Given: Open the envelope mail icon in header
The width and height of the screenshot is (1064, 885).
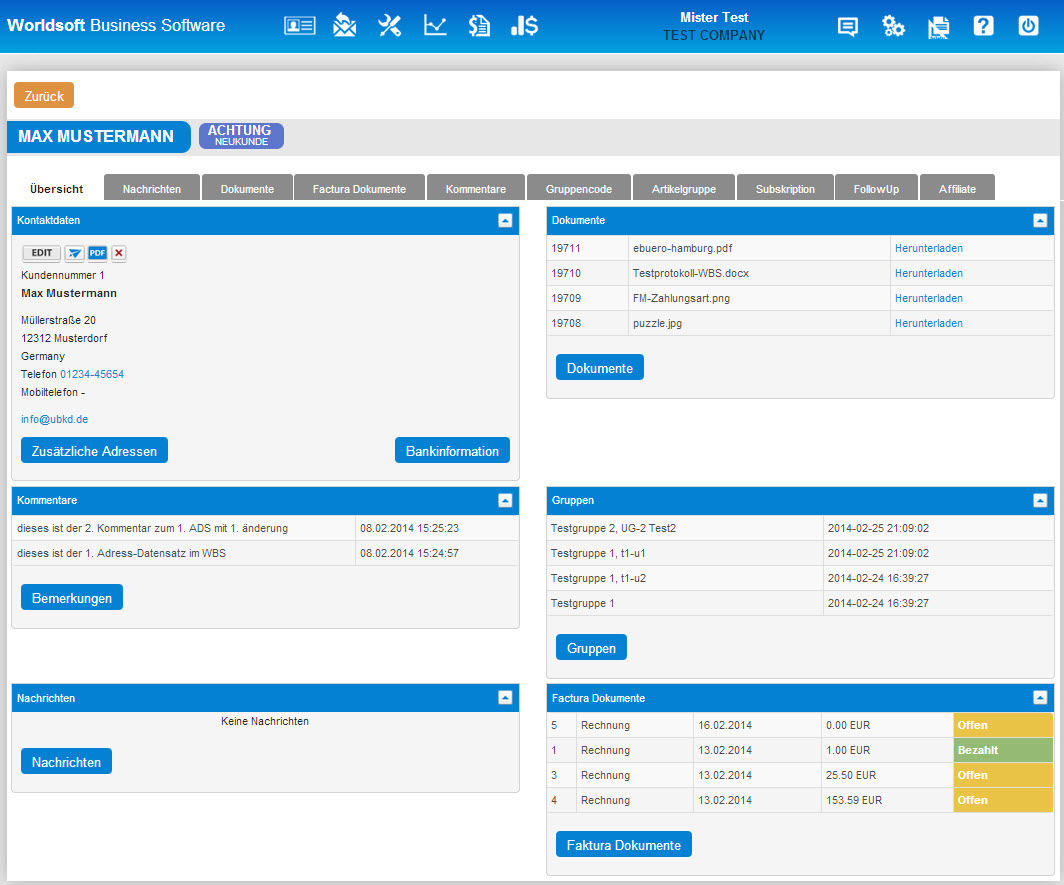Looking at the screenshot, I should tap(345, 26).
